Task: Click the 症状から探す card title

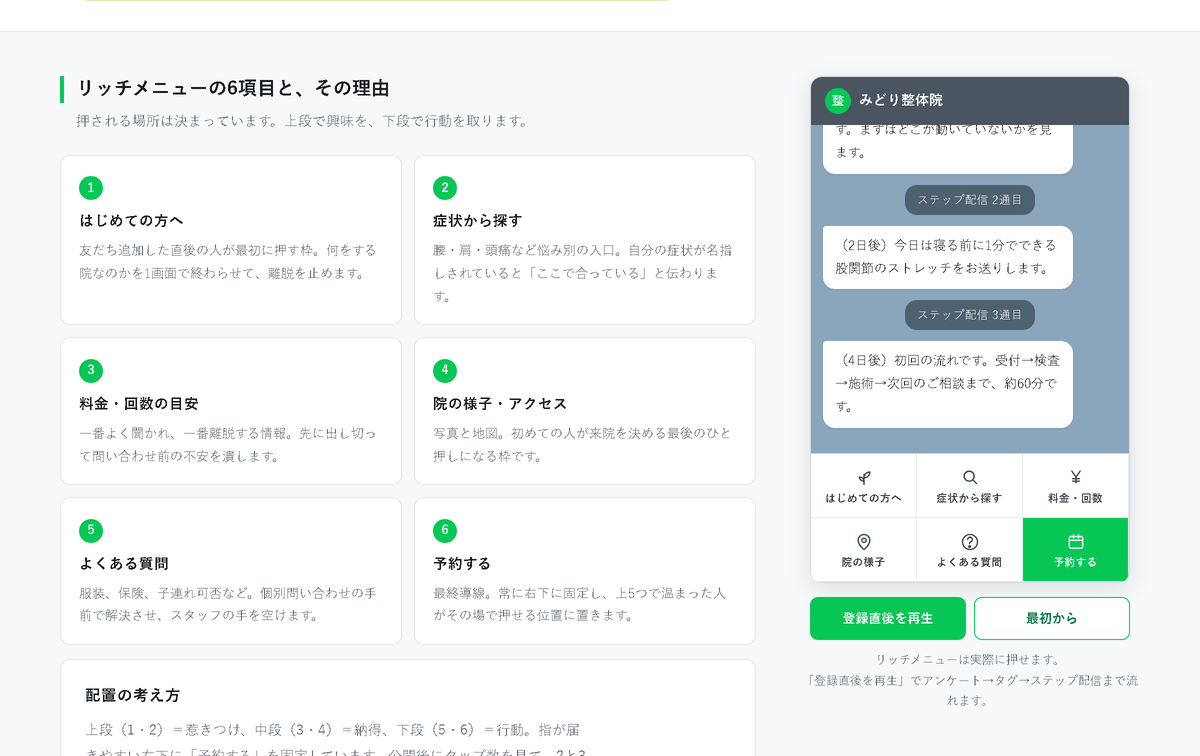Action: coord(478,220)
